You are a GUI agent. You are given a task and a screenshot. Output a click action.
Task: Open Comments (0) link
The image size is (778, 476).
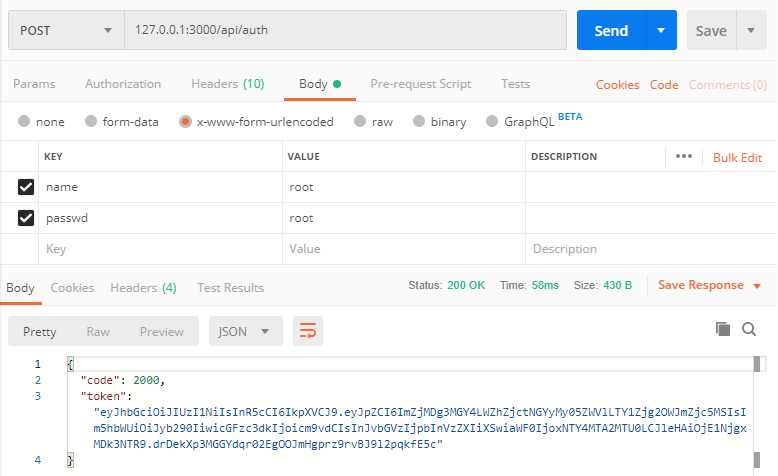click(728, 85)
